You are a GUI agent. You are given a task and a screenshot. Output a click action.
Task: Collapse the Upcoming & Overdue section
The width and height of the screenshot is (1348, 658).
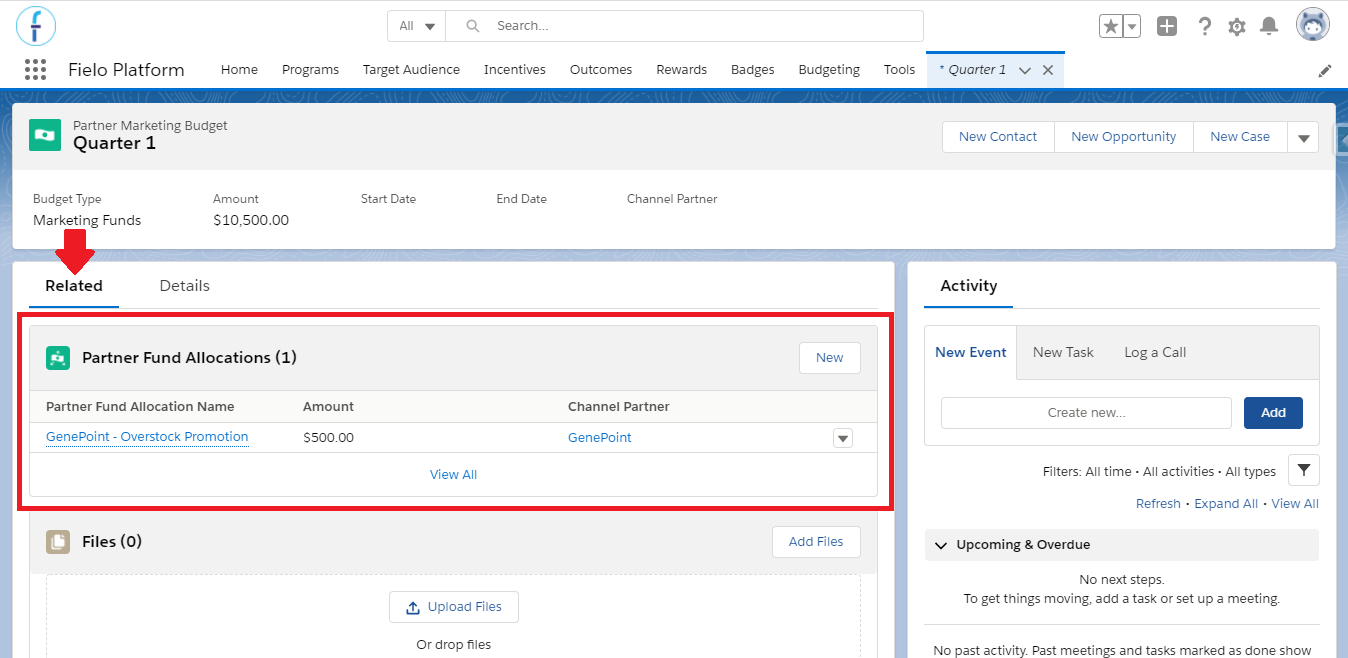(x=941, y=545)
